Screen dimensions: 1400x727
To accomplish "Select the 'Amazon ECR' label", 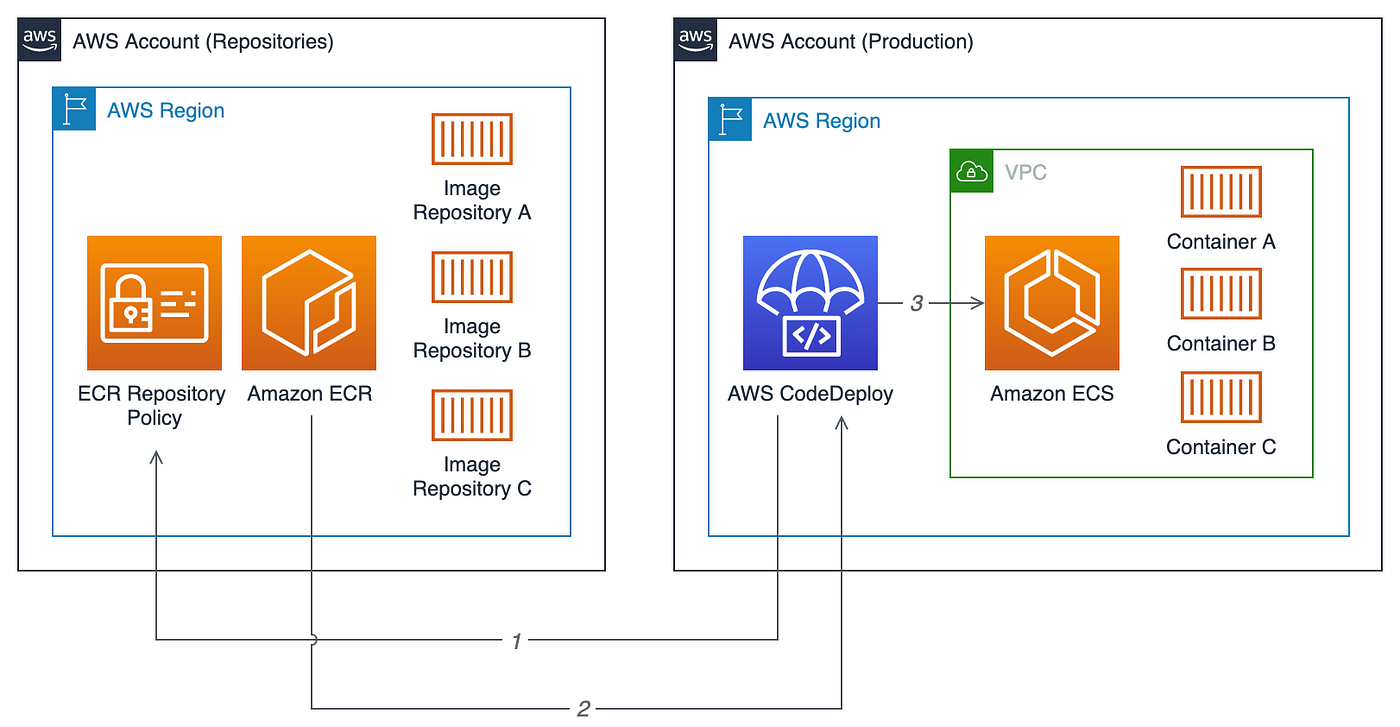I will [310, 394].
